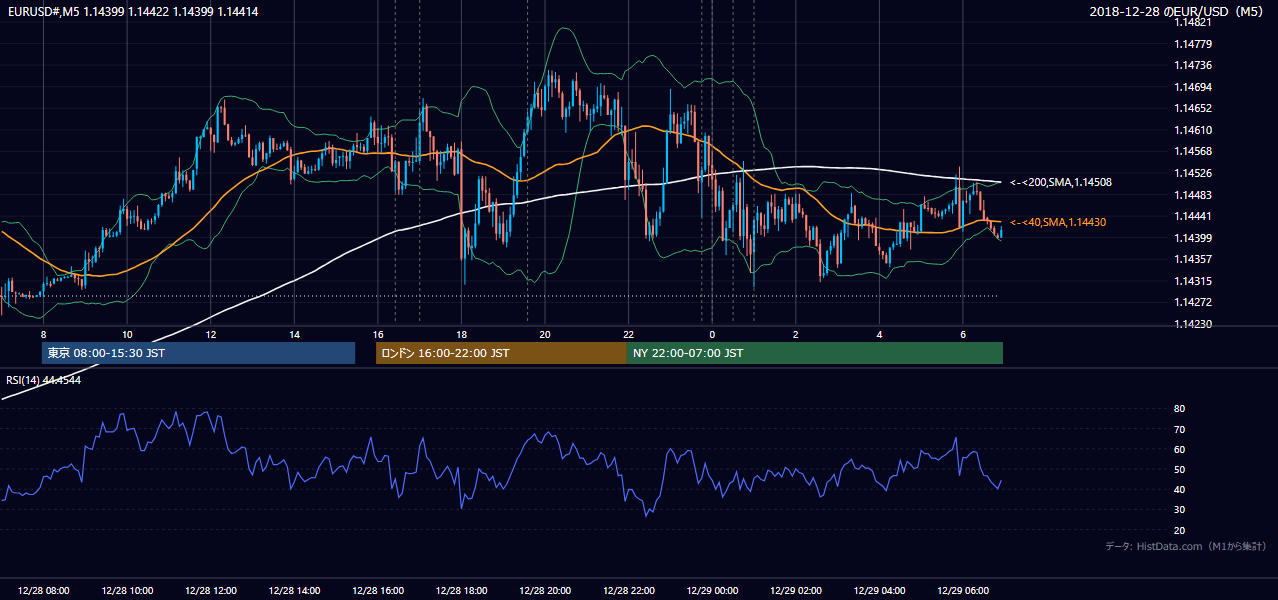Click the hour 2 tick under the price chart

click(796, 334)
